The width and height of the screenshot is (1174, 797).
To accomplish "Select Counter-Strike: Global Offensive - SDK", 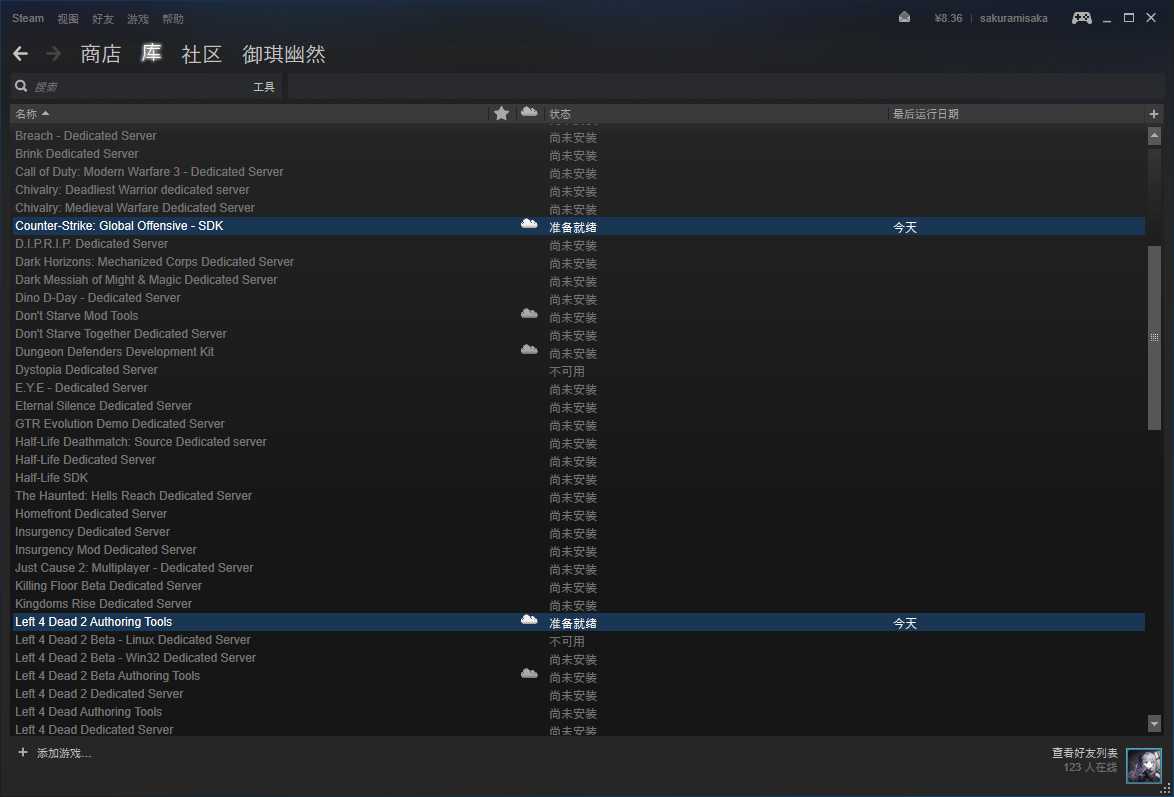I will (578, 225).
